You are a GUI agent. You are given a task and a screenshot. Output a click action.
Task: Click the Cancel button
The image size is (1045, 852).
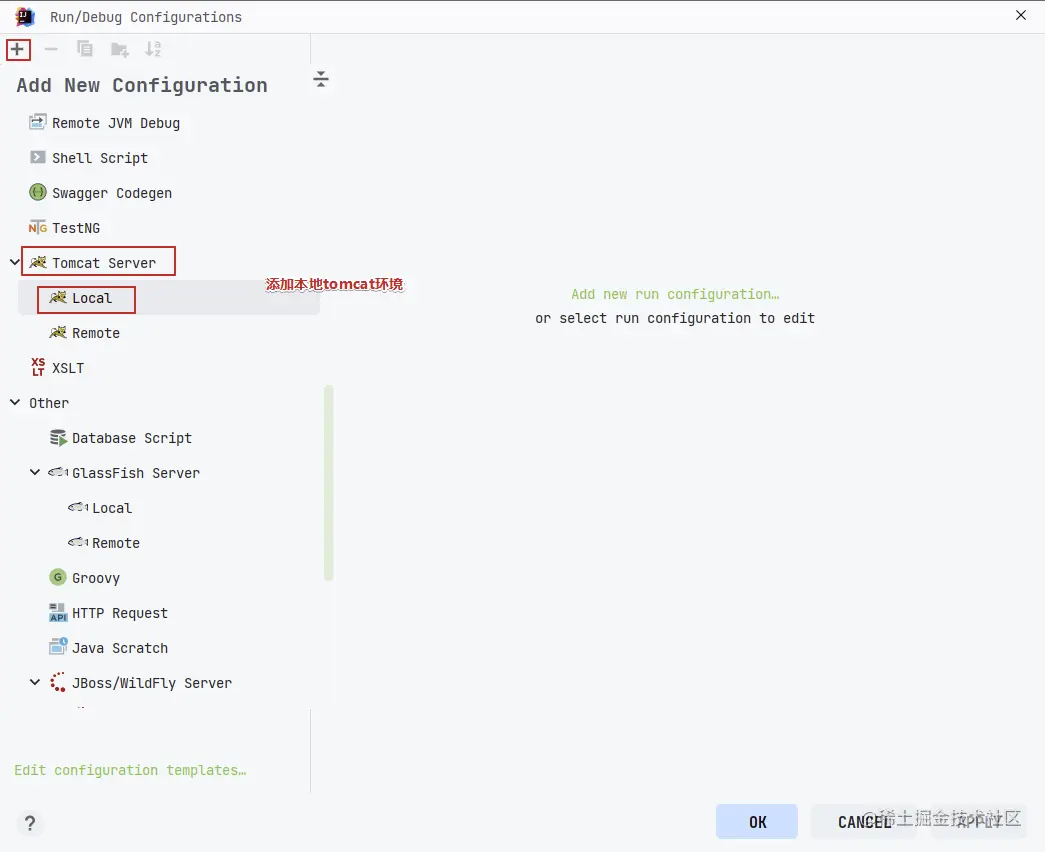tap(864, 821)
